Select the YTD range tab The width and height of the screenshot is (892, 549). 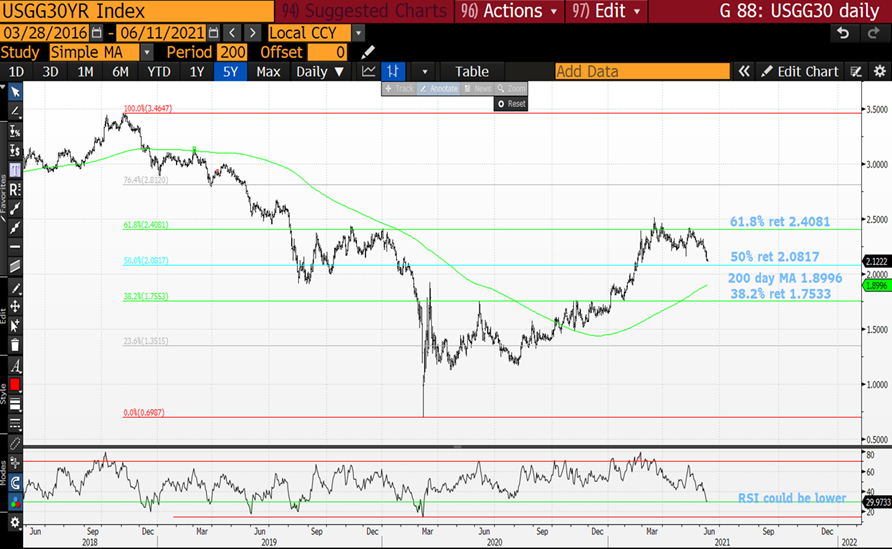click(159, 72)
